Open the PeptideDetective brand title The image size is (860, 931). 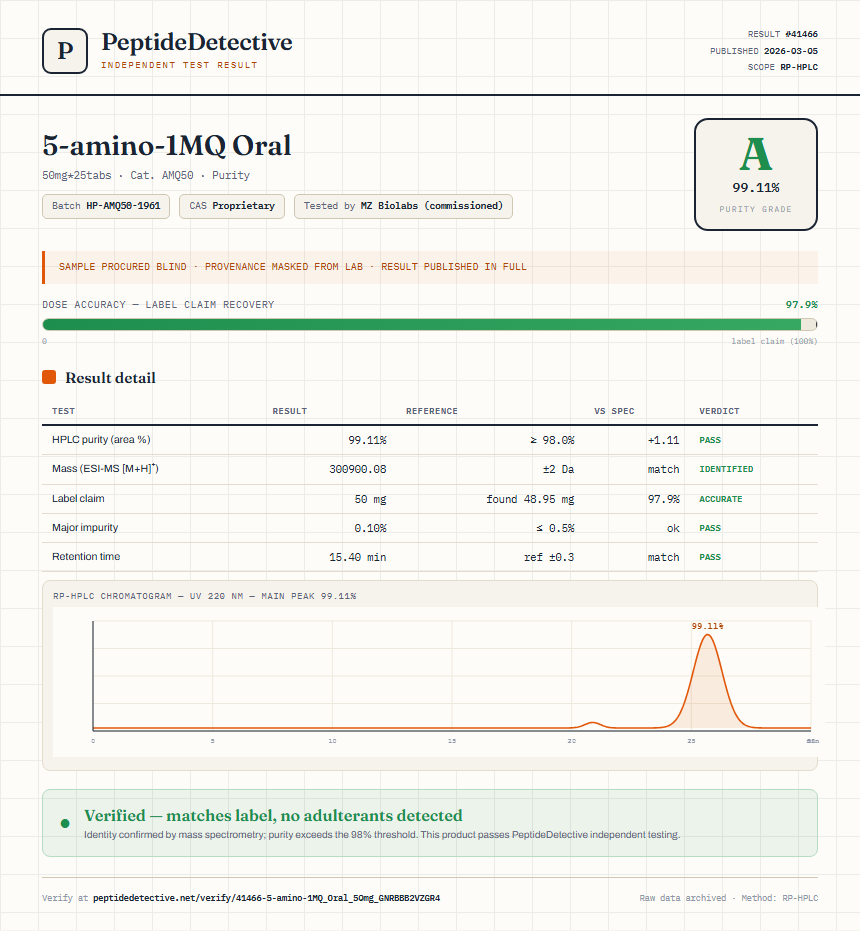197,42
